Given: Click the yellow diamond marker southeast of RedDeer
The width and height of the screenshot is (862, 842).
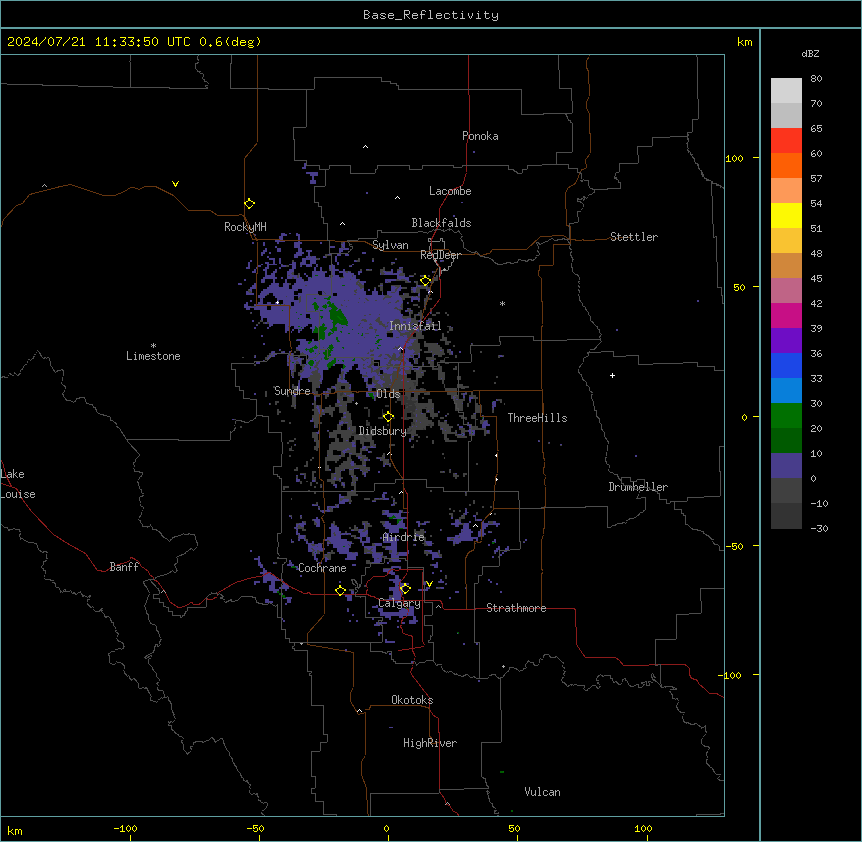Looking at the screenshot, I should click(426, 281).
